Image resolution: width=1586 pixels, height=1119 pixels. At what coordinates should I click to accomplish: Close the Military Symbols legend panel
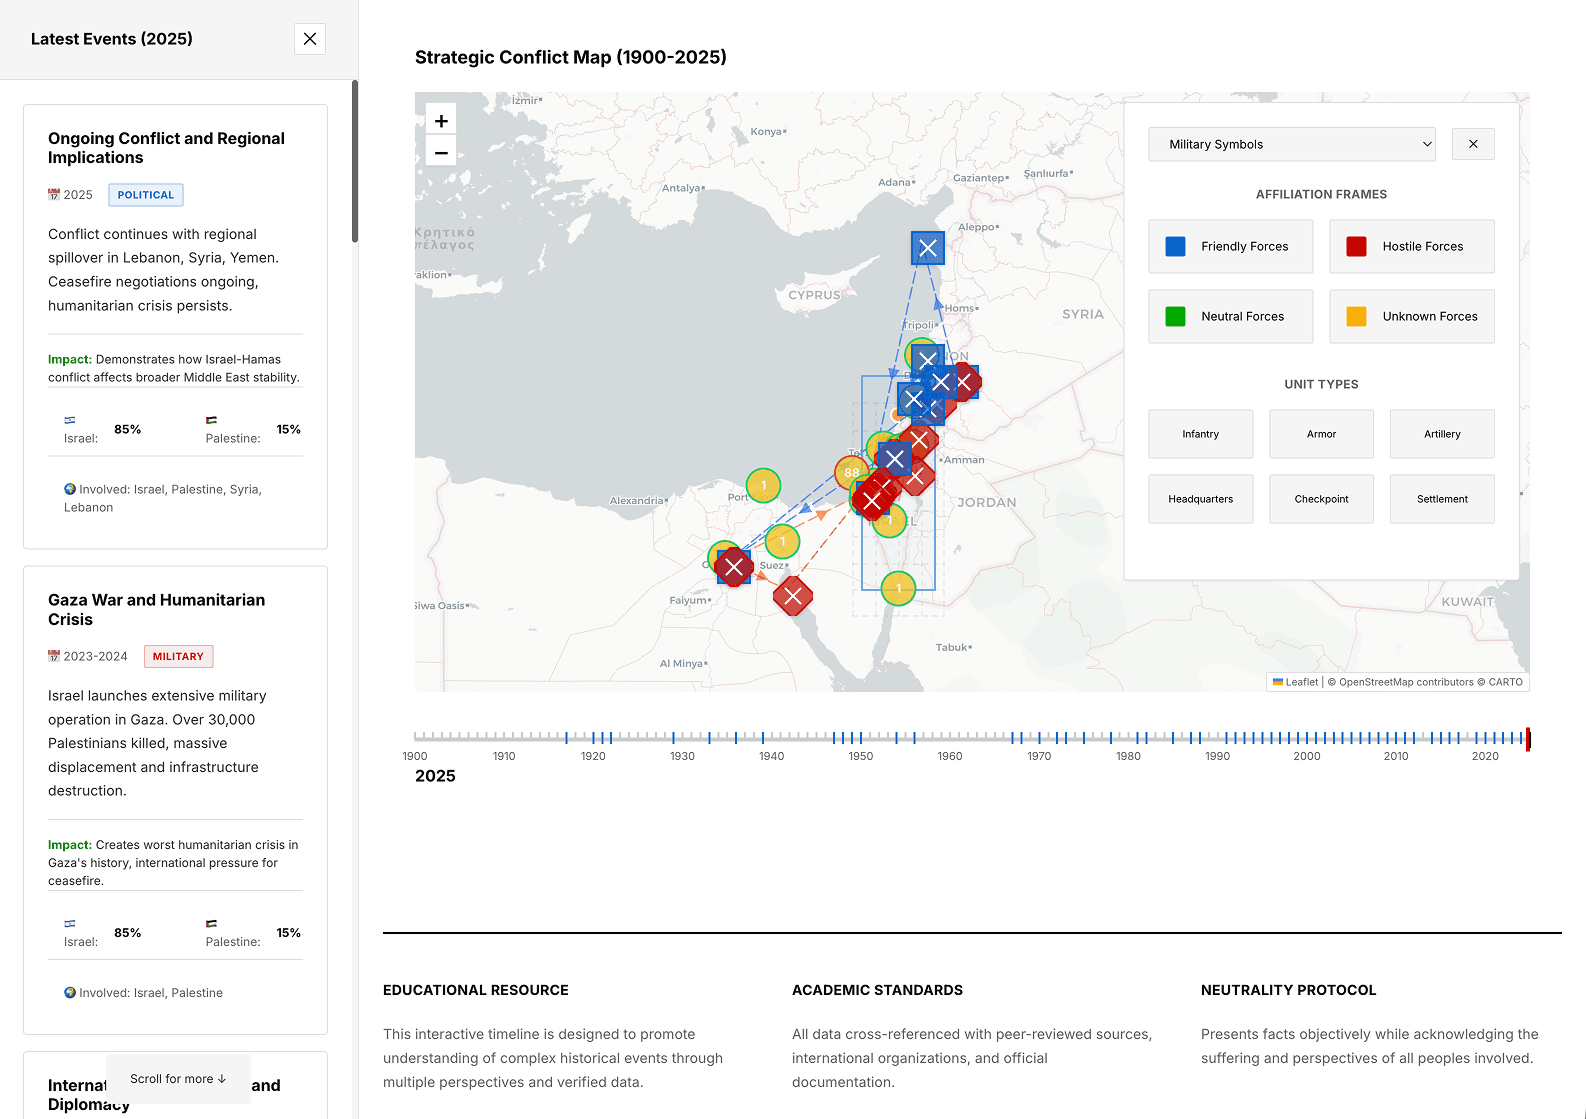coord(1473,144)
